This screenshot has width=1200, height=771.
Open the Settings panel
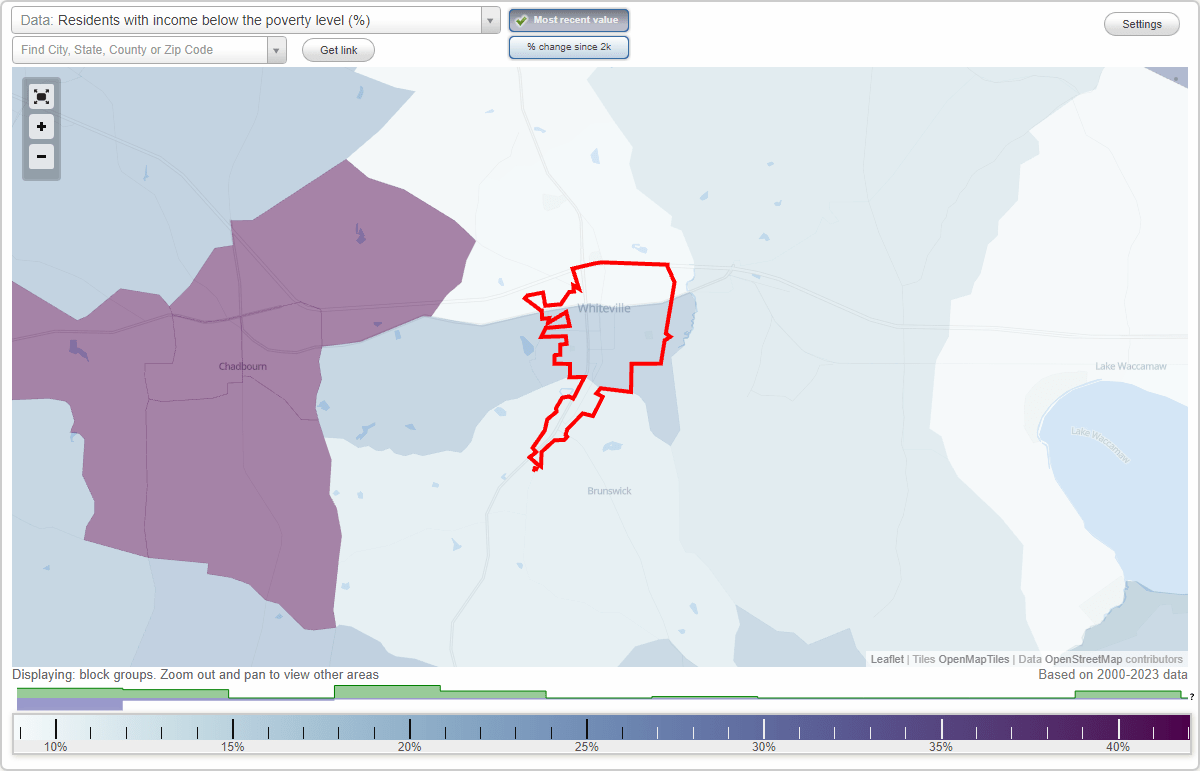pos(1141,23)
